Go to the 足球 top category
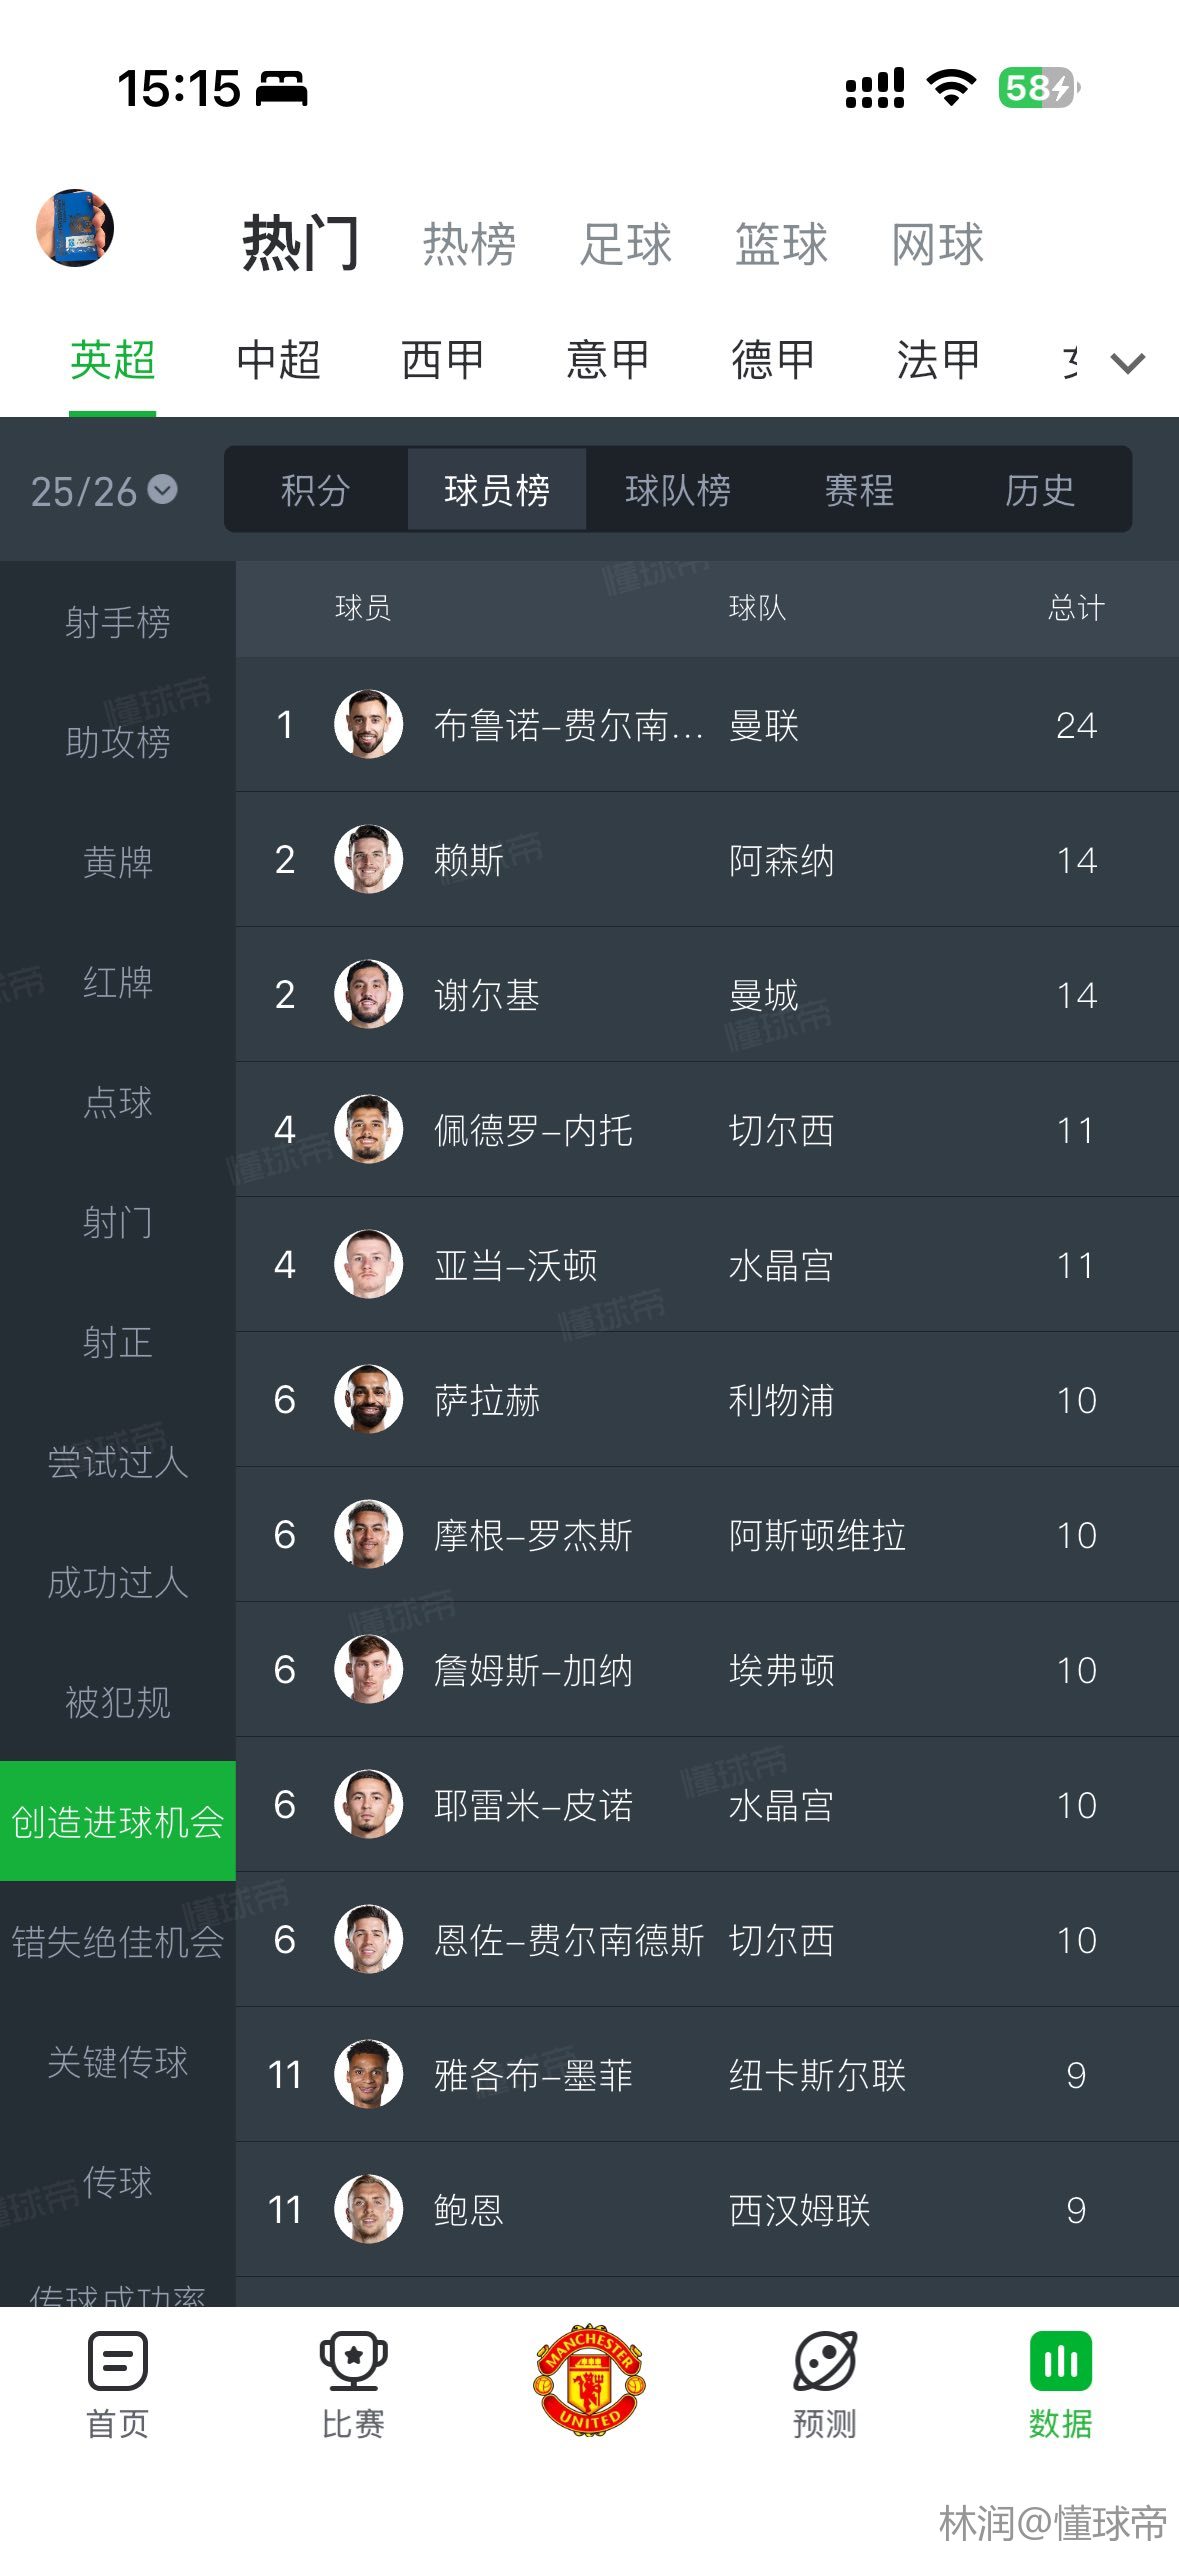The height and width of the screenshot is (2556, 1179). coord(626,245)
